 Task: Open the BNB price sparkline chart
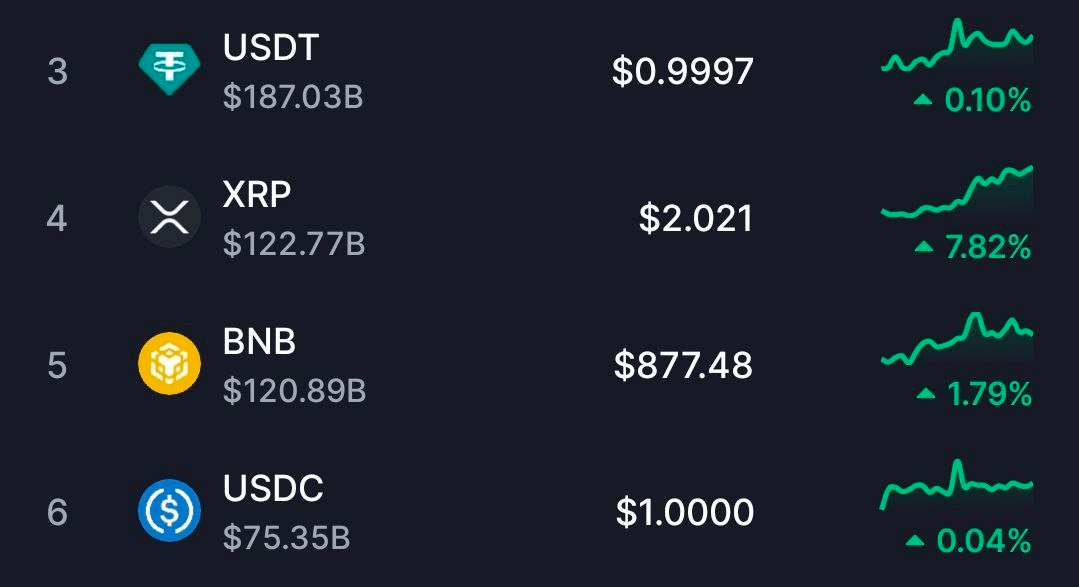tap(957, 342)
